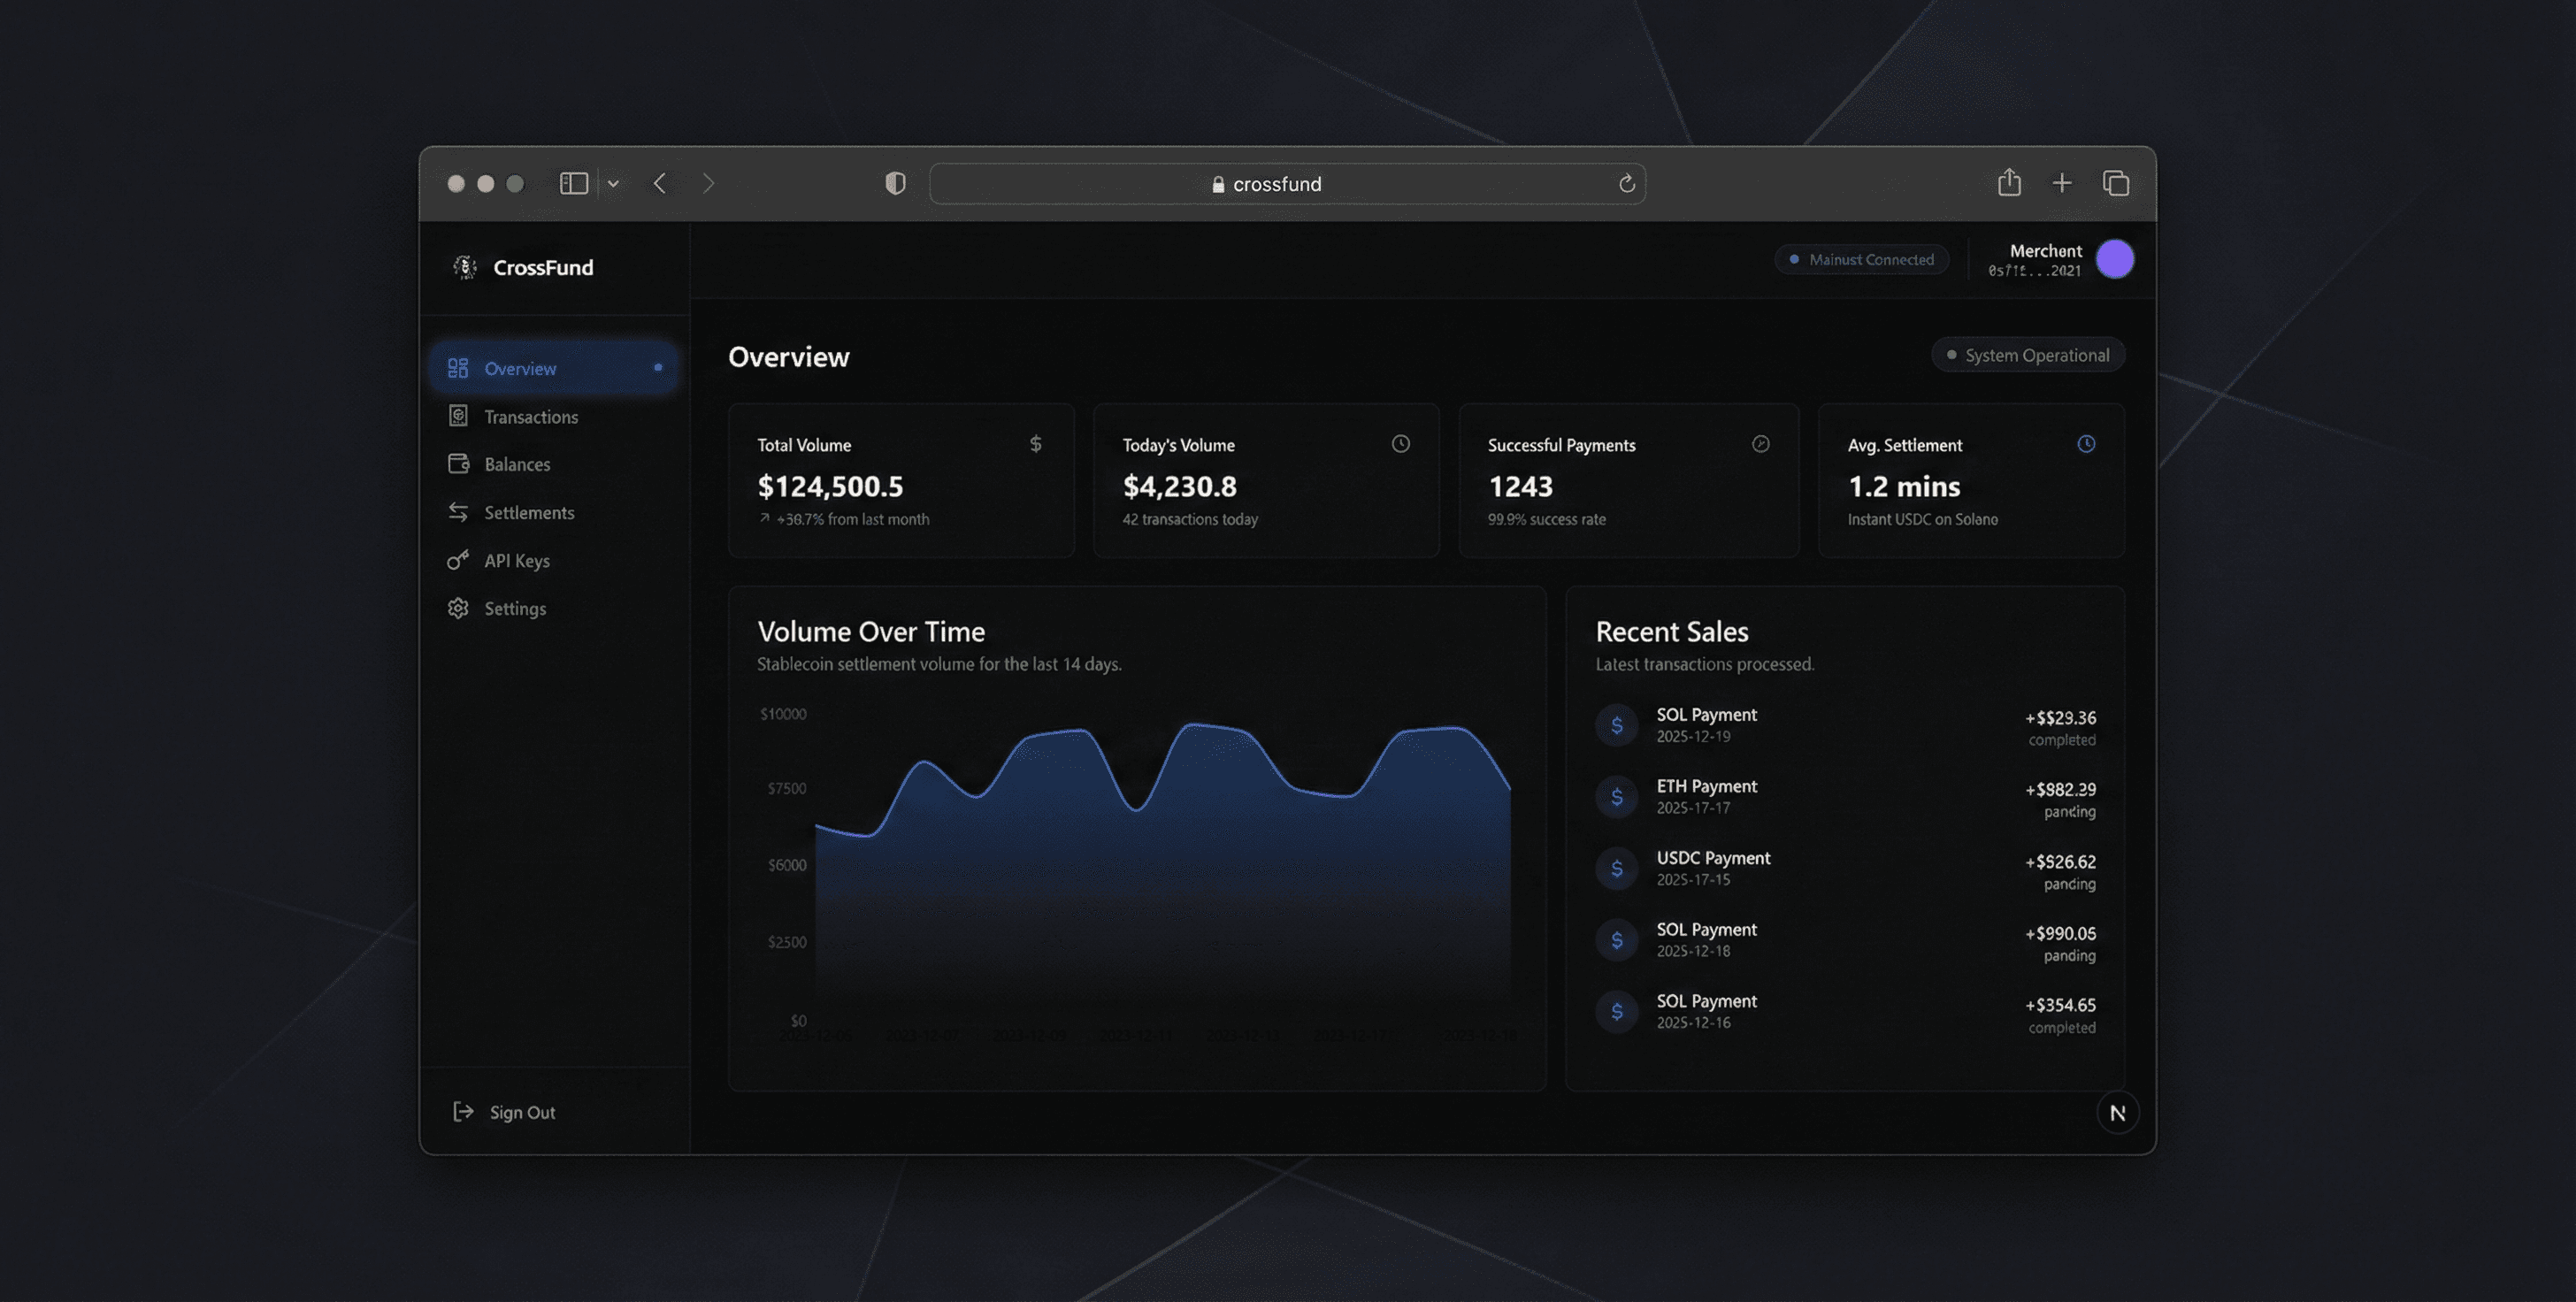The image size is (2576, 1302).
Task: Click the Transactions receipt icon
Action: [459, 416]
